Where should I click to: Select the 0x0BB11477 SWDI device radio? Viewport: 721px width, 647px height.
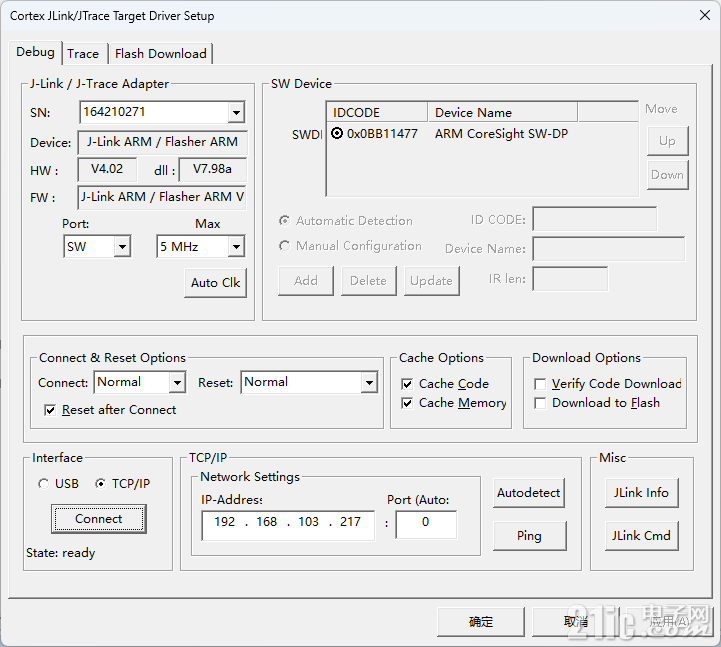click(337, 133)
